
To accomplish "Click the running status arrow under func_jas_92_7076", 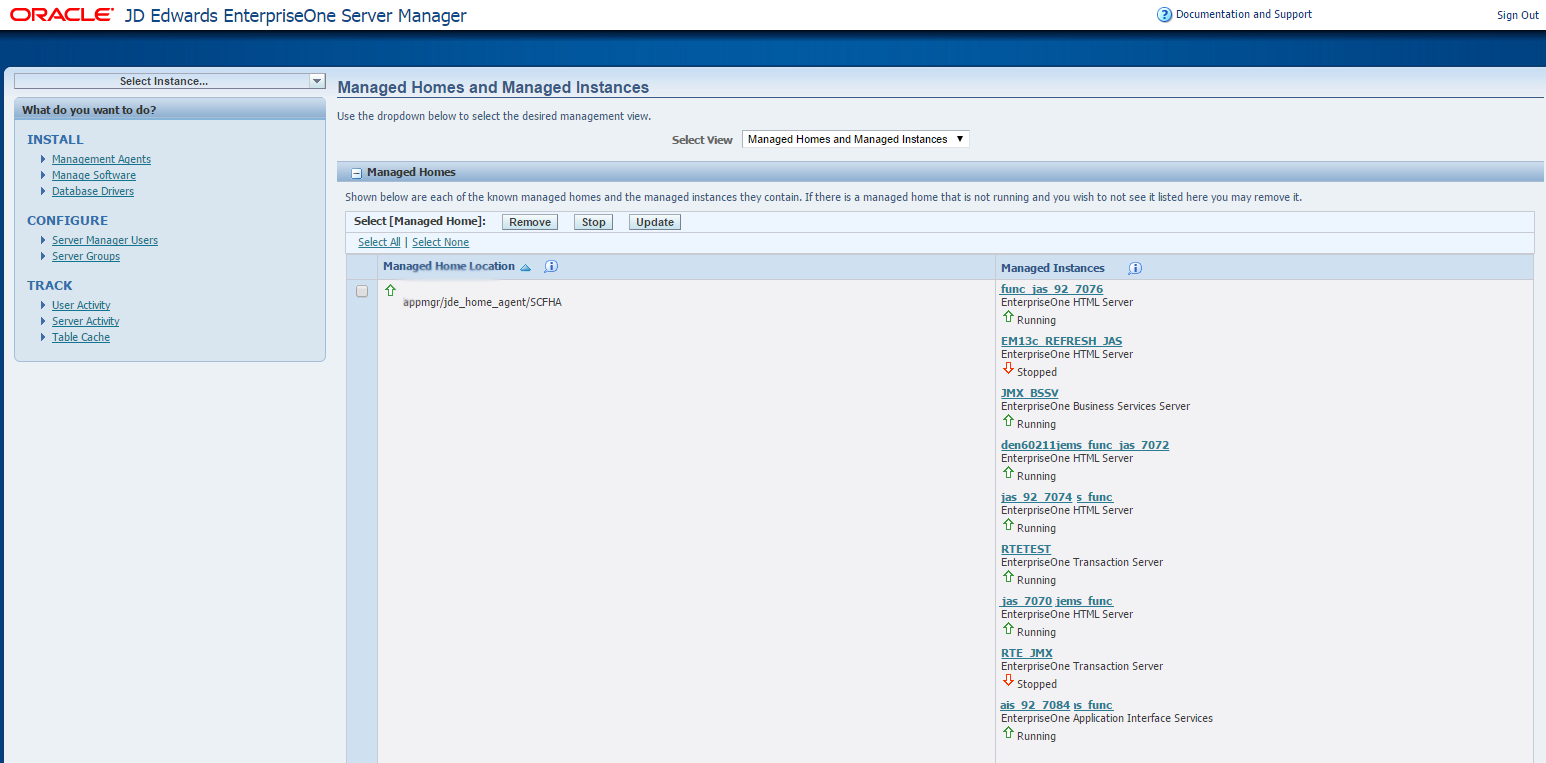I will pos(1008,317).
